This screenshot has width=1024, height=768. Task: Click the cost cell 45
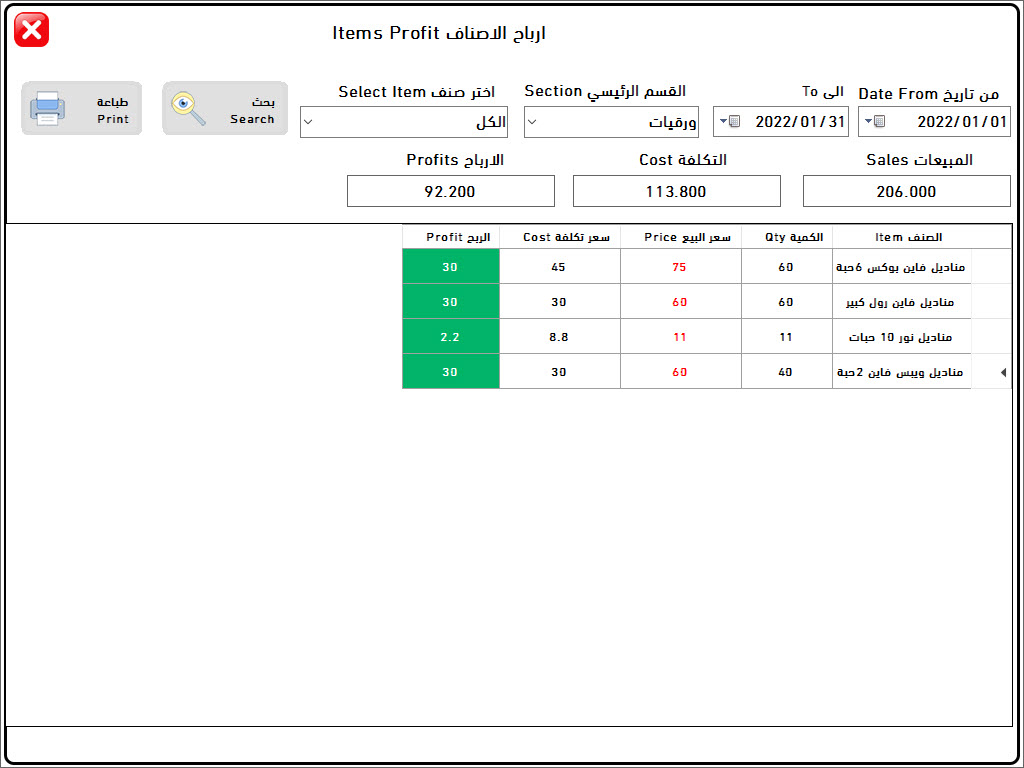[x=560, y=267]
